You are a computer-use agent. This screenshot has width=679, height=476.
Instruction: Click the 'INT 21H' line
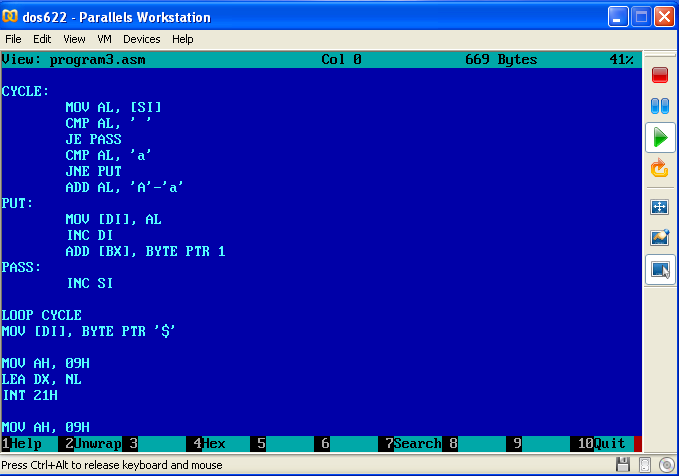coord(30,395)
